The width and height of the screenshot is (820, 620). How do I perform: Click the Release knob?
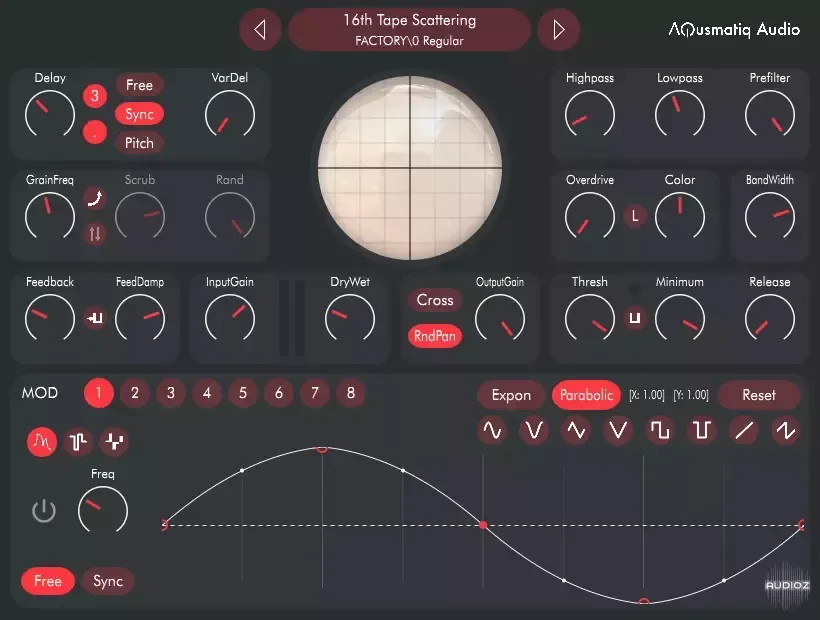(x=770, y=318)
